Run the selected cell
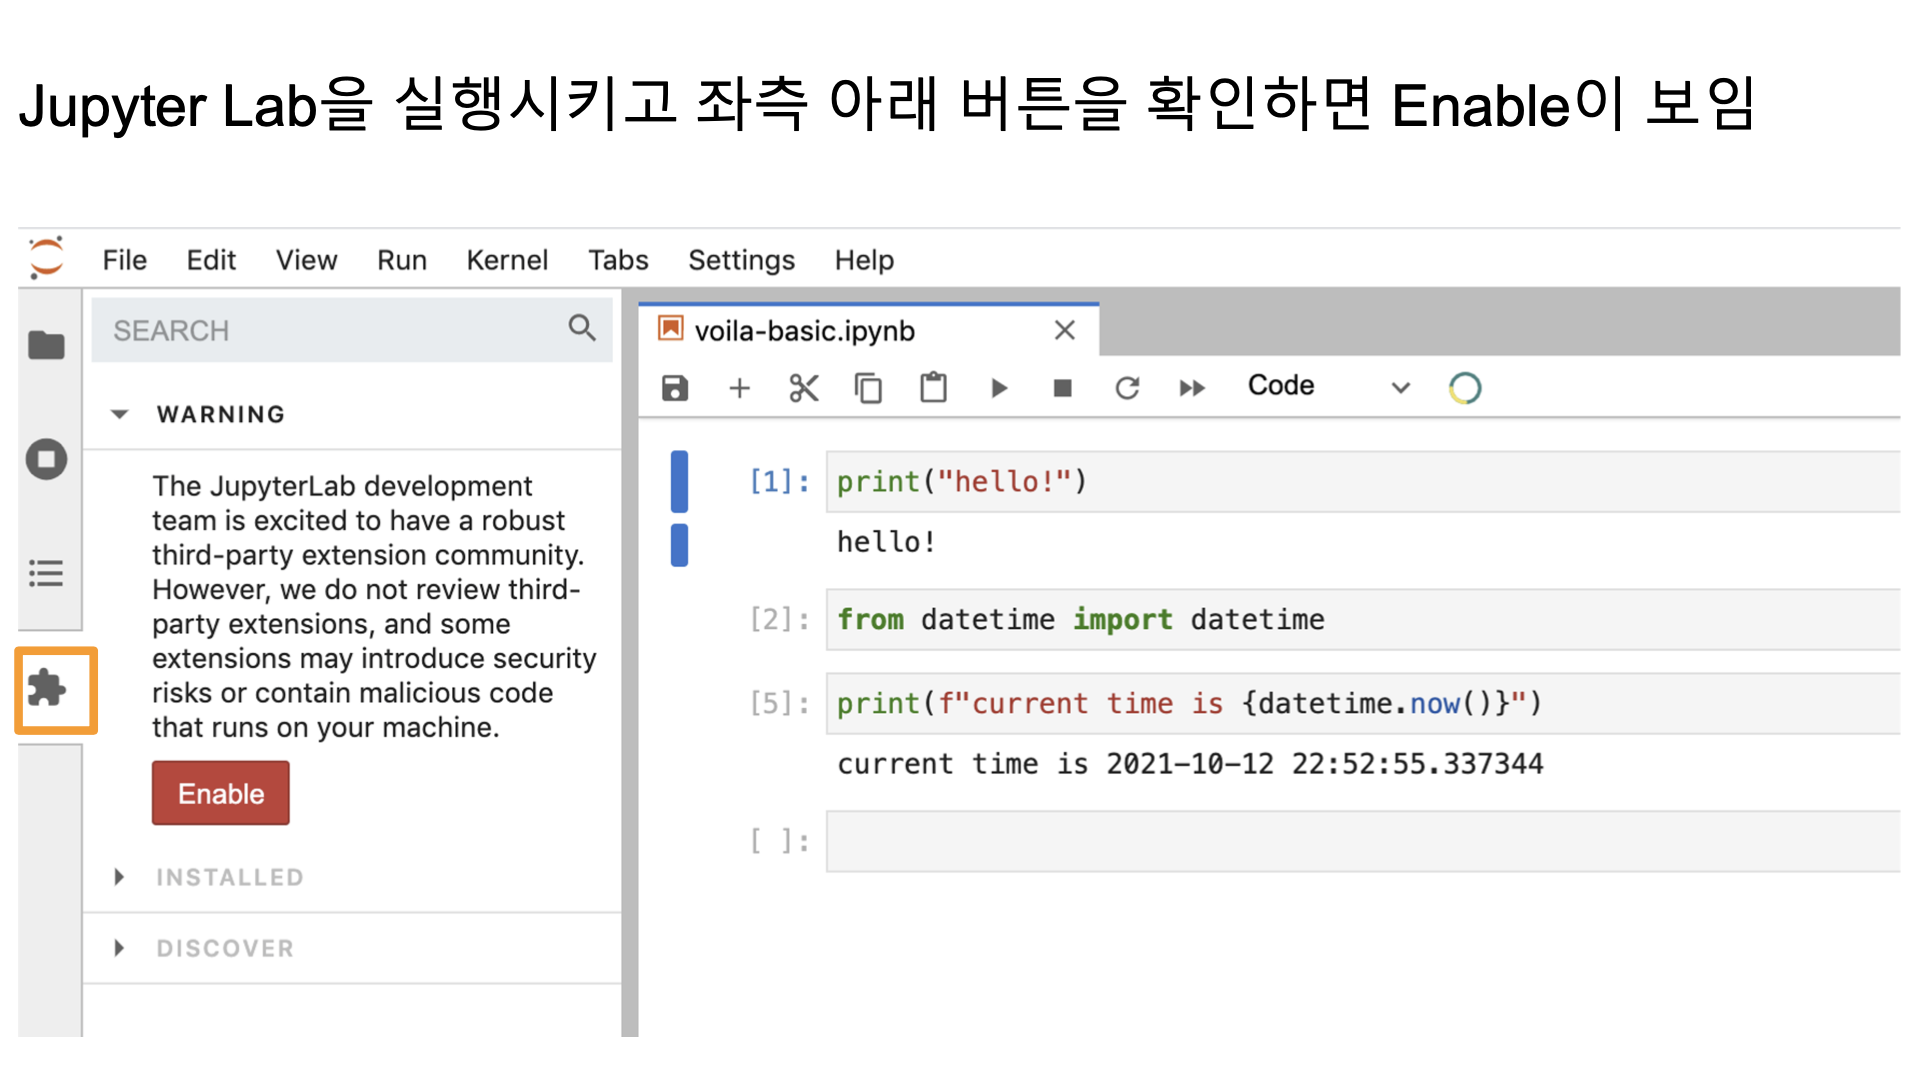The image size is (1926, 1076). pyautogui.click(x=998, y=388)
